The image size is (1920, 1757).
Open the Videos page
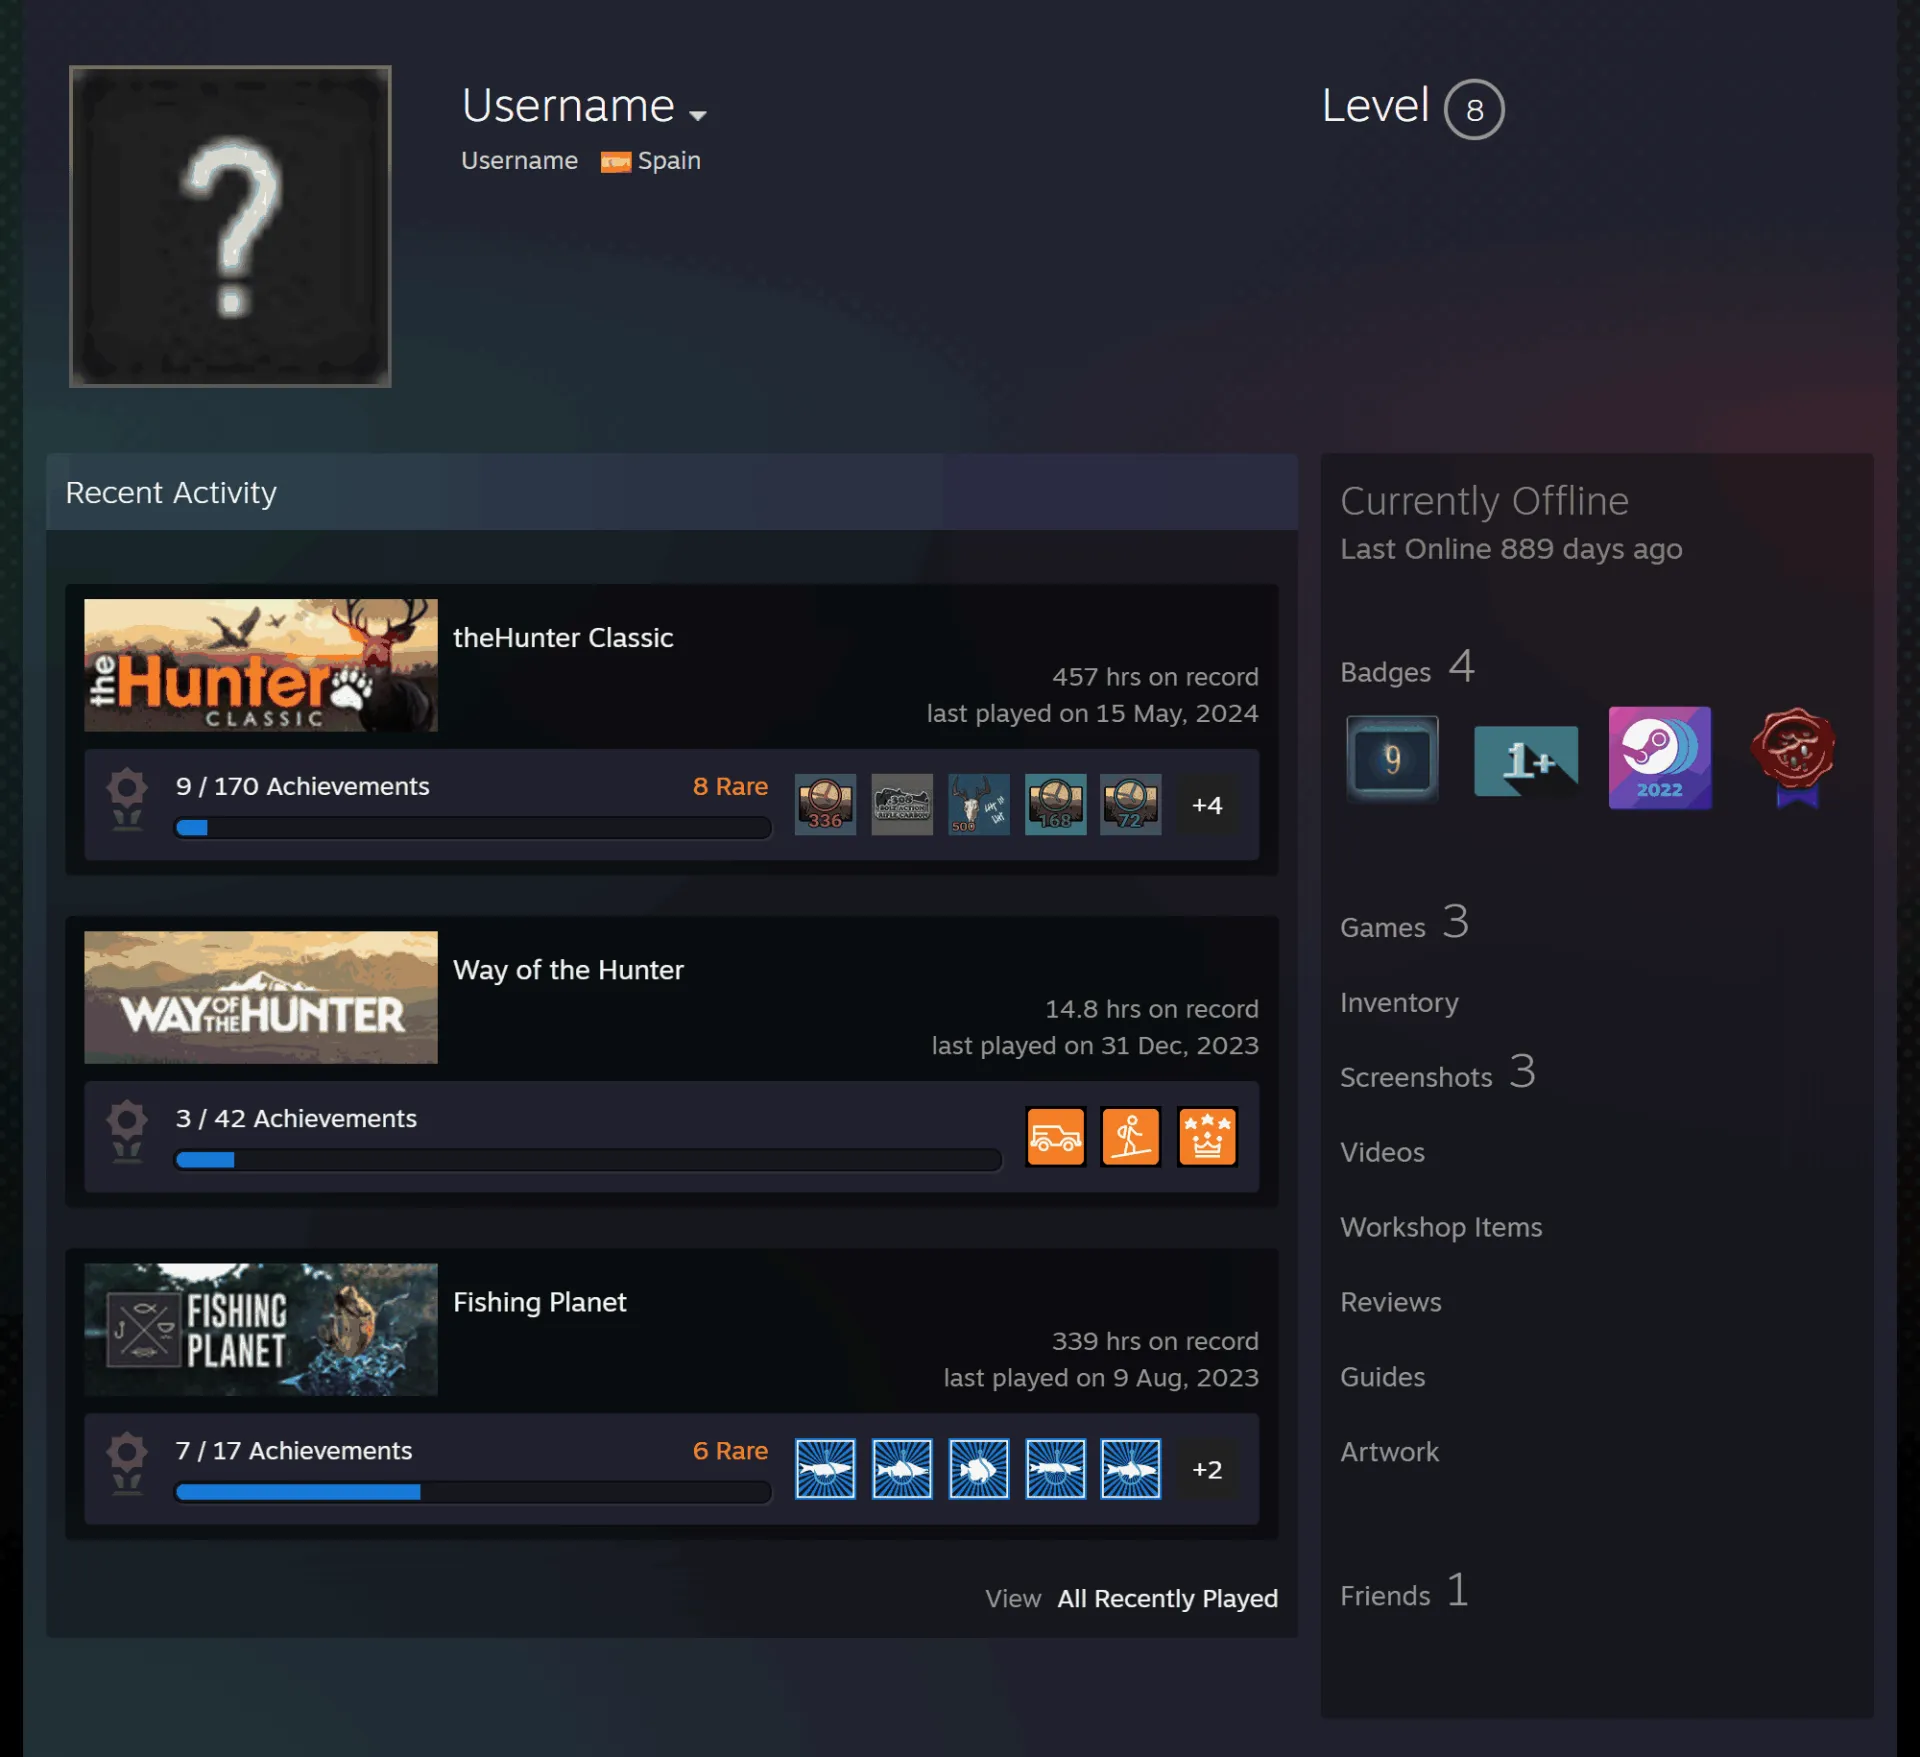1382,1152
